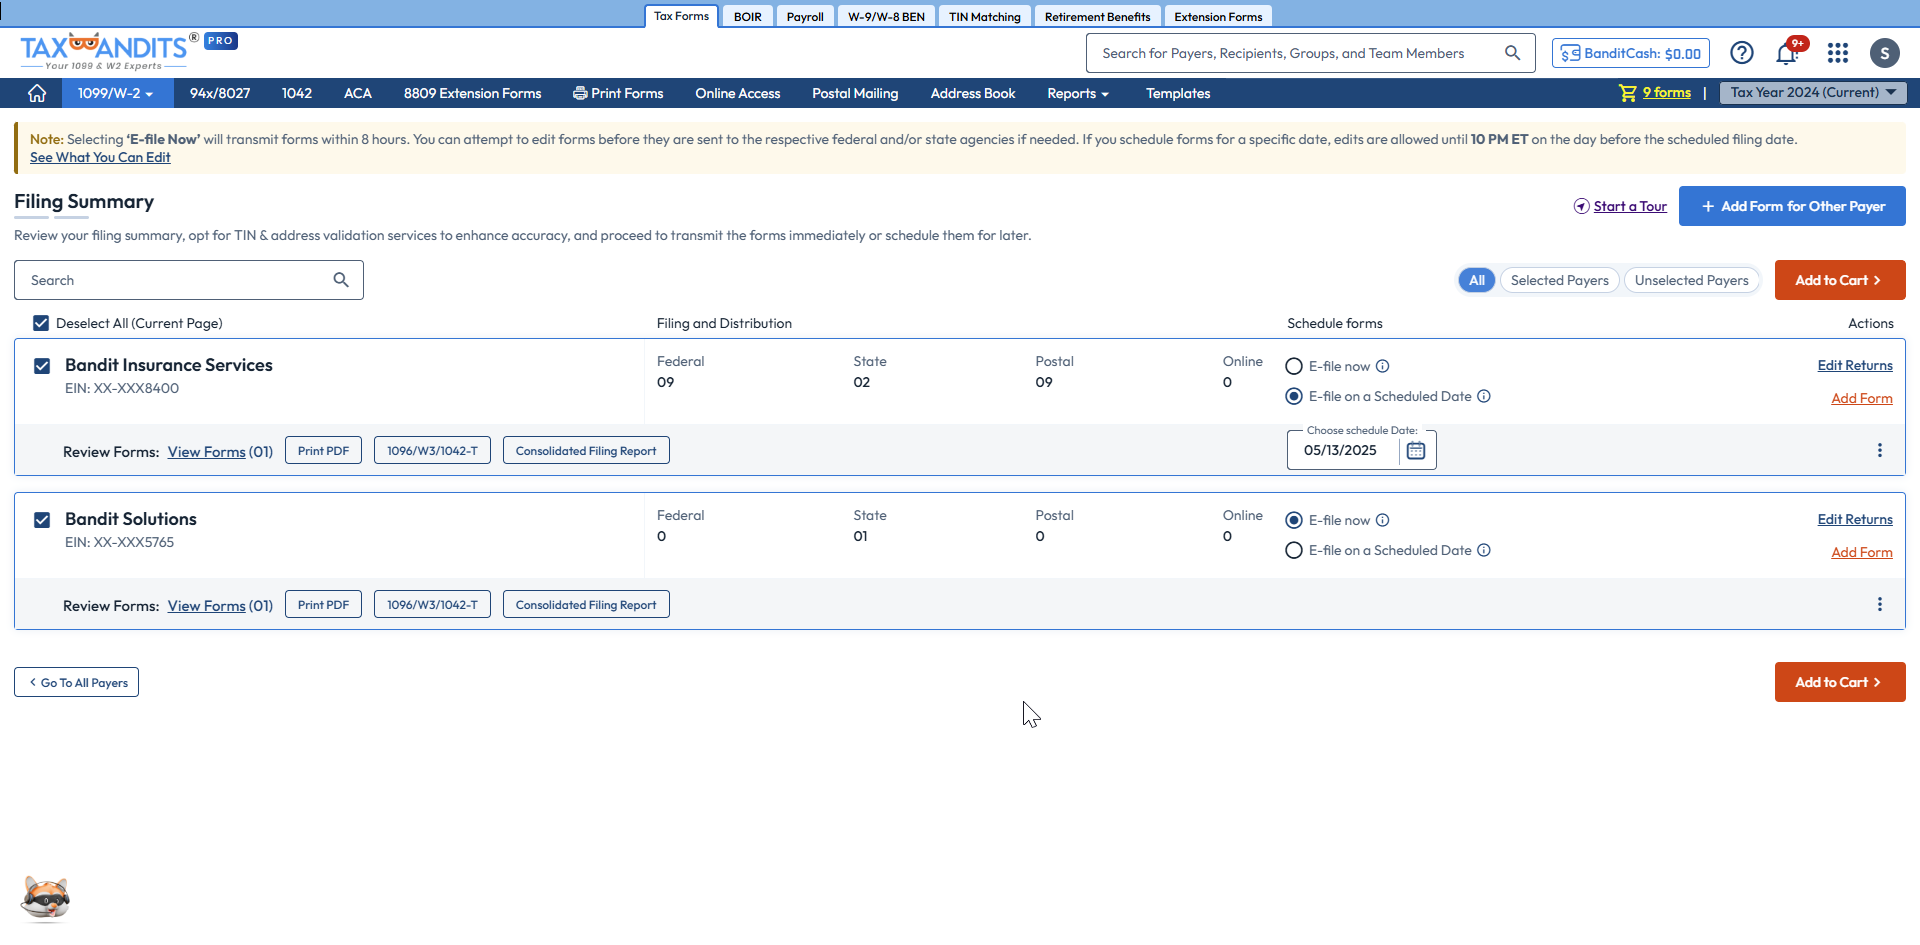Open Print Forms menu item
This screenshot has height=945, width=1920.
click(x=618, y=93)
